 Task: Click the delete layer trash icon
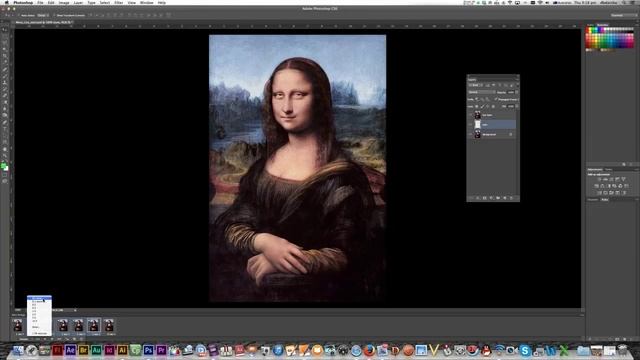(511, 198)
